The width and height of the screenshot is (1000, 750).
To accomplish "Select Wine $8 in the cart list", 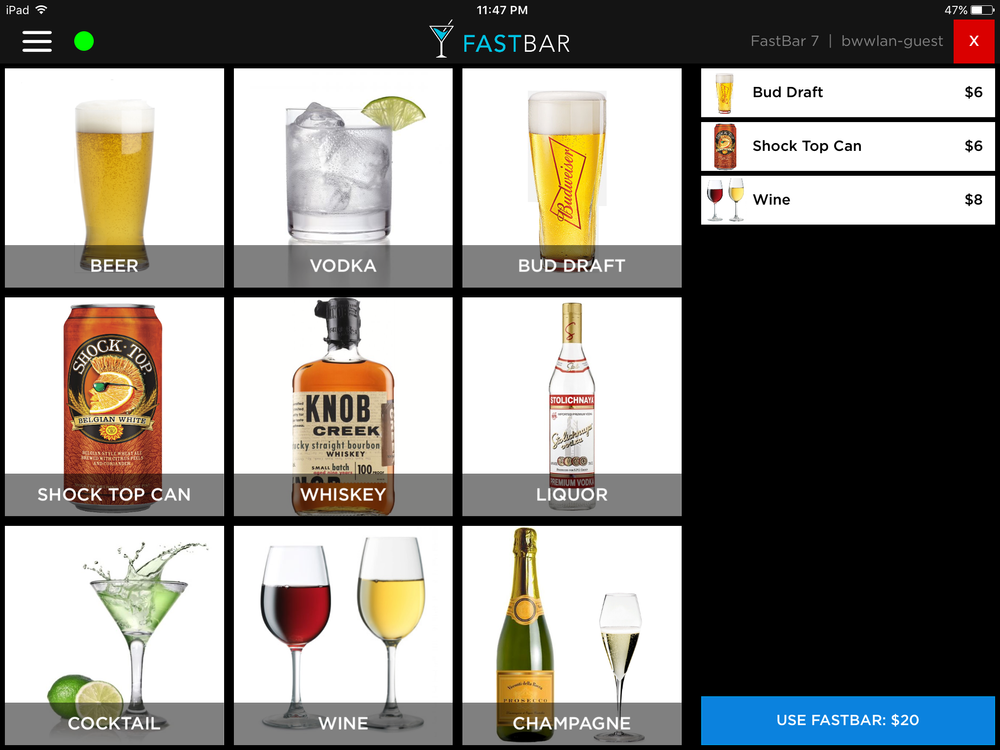I will click(x=848, y=200).
